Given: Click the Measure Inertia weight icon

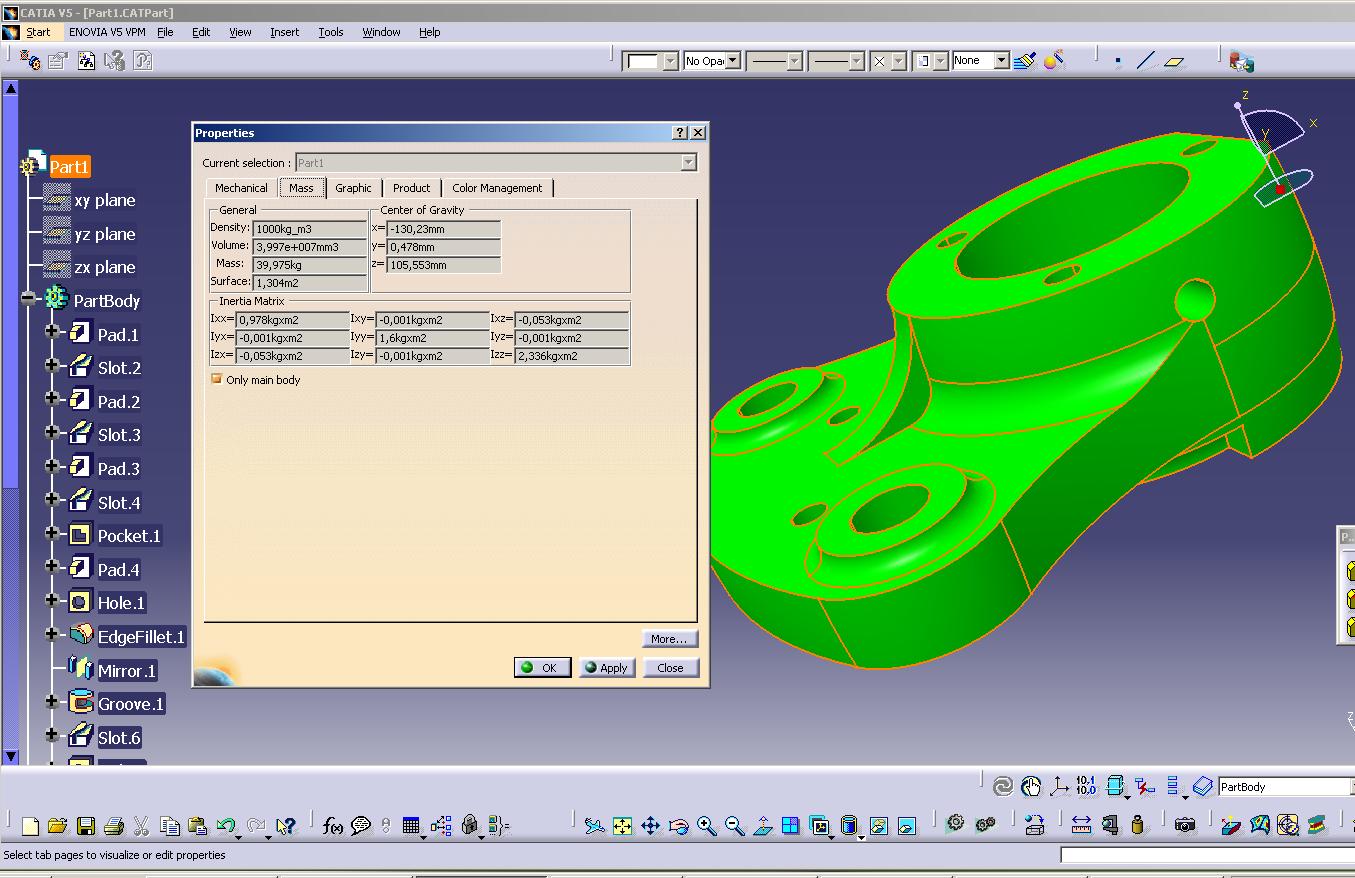Looking at the screenshot, I should pos(1138,825).
